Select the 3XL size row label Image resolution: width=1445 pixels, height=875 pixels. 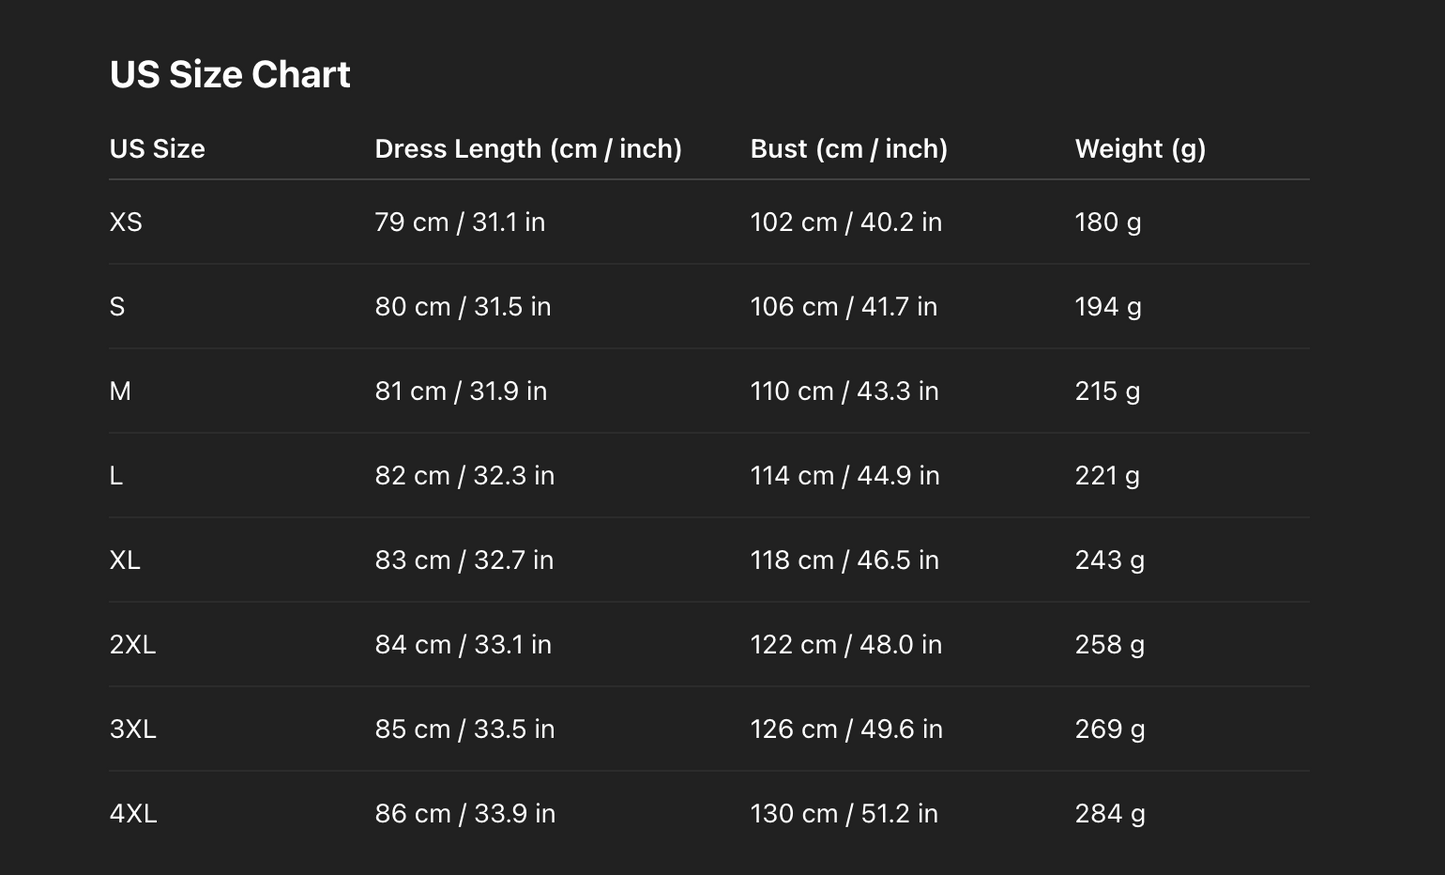[133, 729]
